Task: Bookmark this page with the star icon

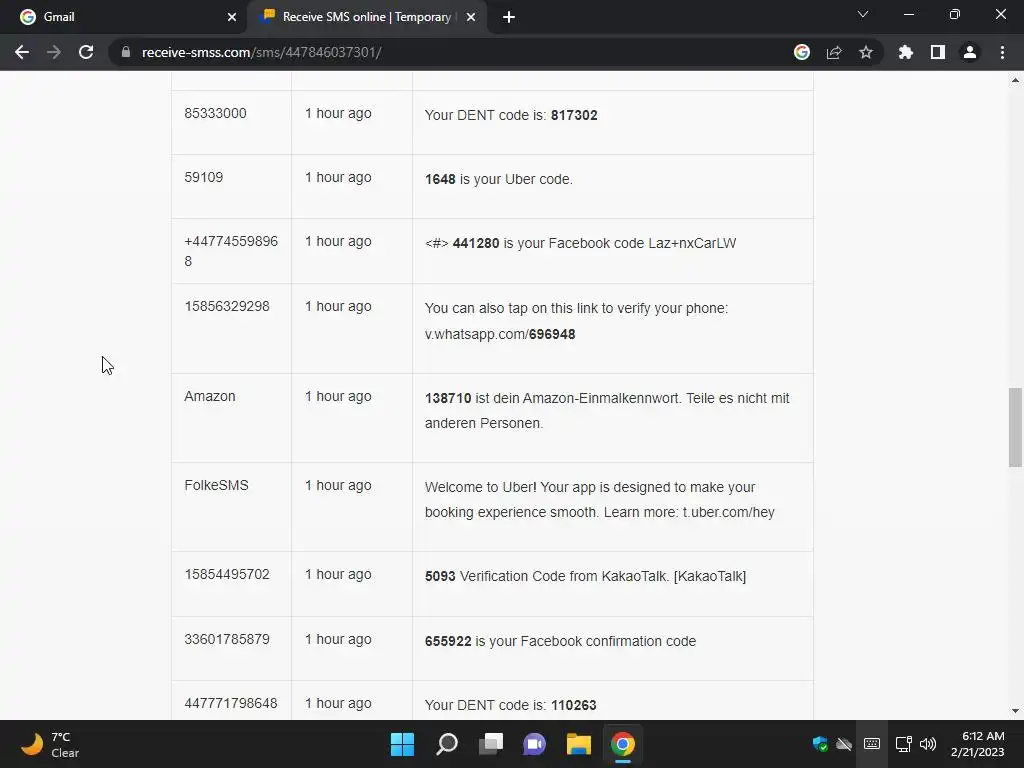Action: pos(866,52)
